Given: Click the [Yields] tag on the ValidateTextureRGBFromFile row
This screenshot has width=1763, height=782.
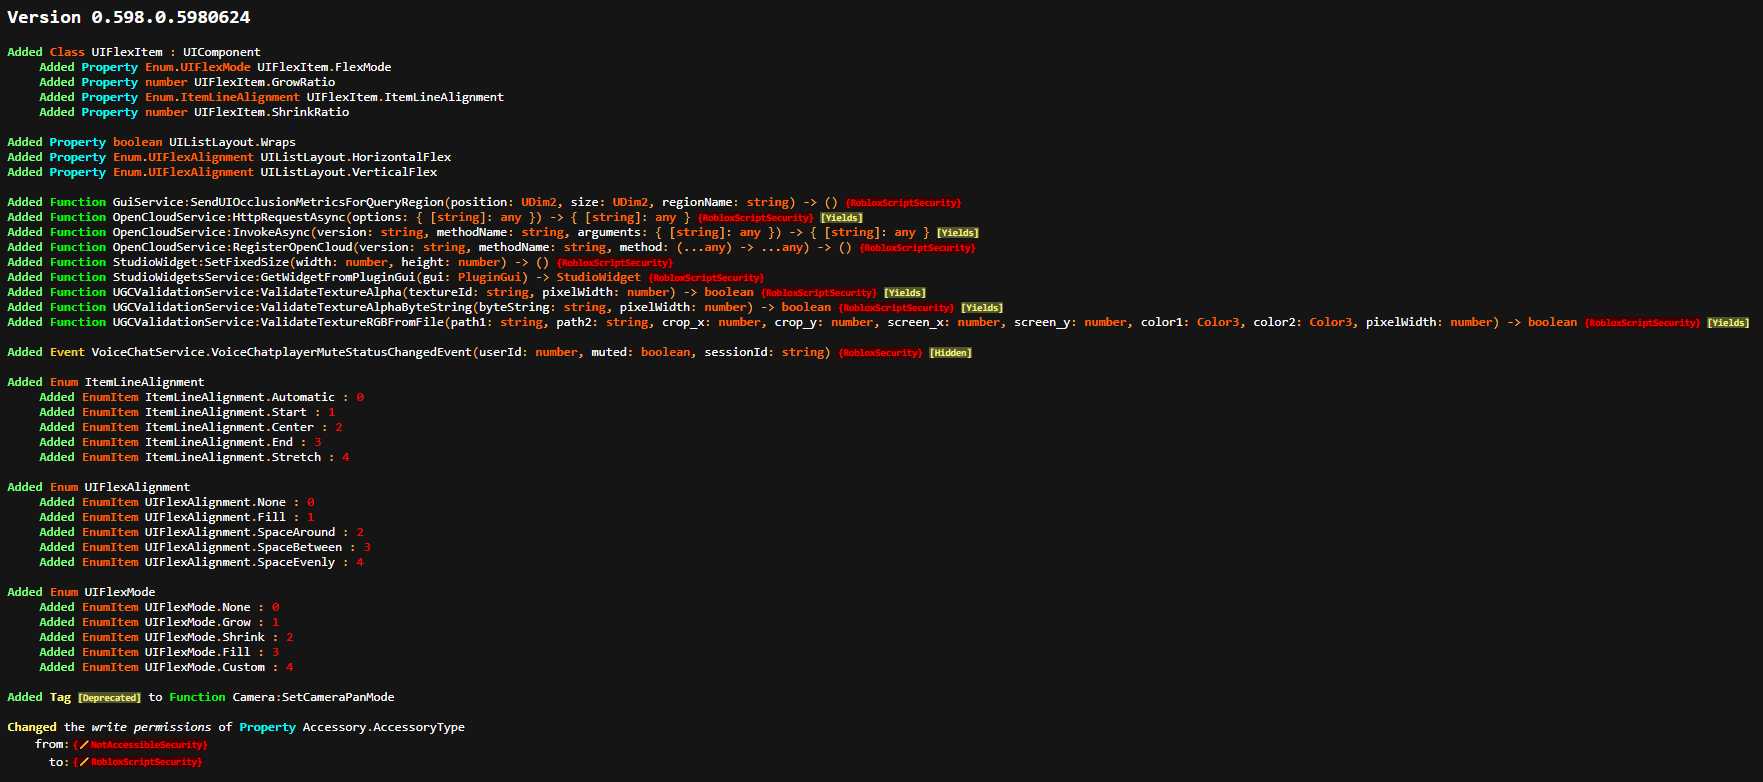Looking at the screenshot, I should point(1728,323).
